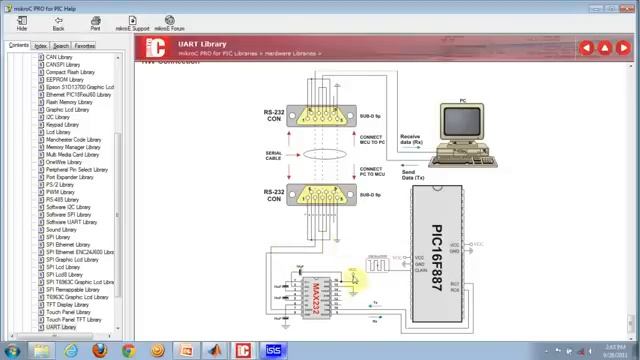The width and height of the screenshot is (640, 360).
Task: Open SPI Graphic Lcd Library topic
Action: point(72,260)
